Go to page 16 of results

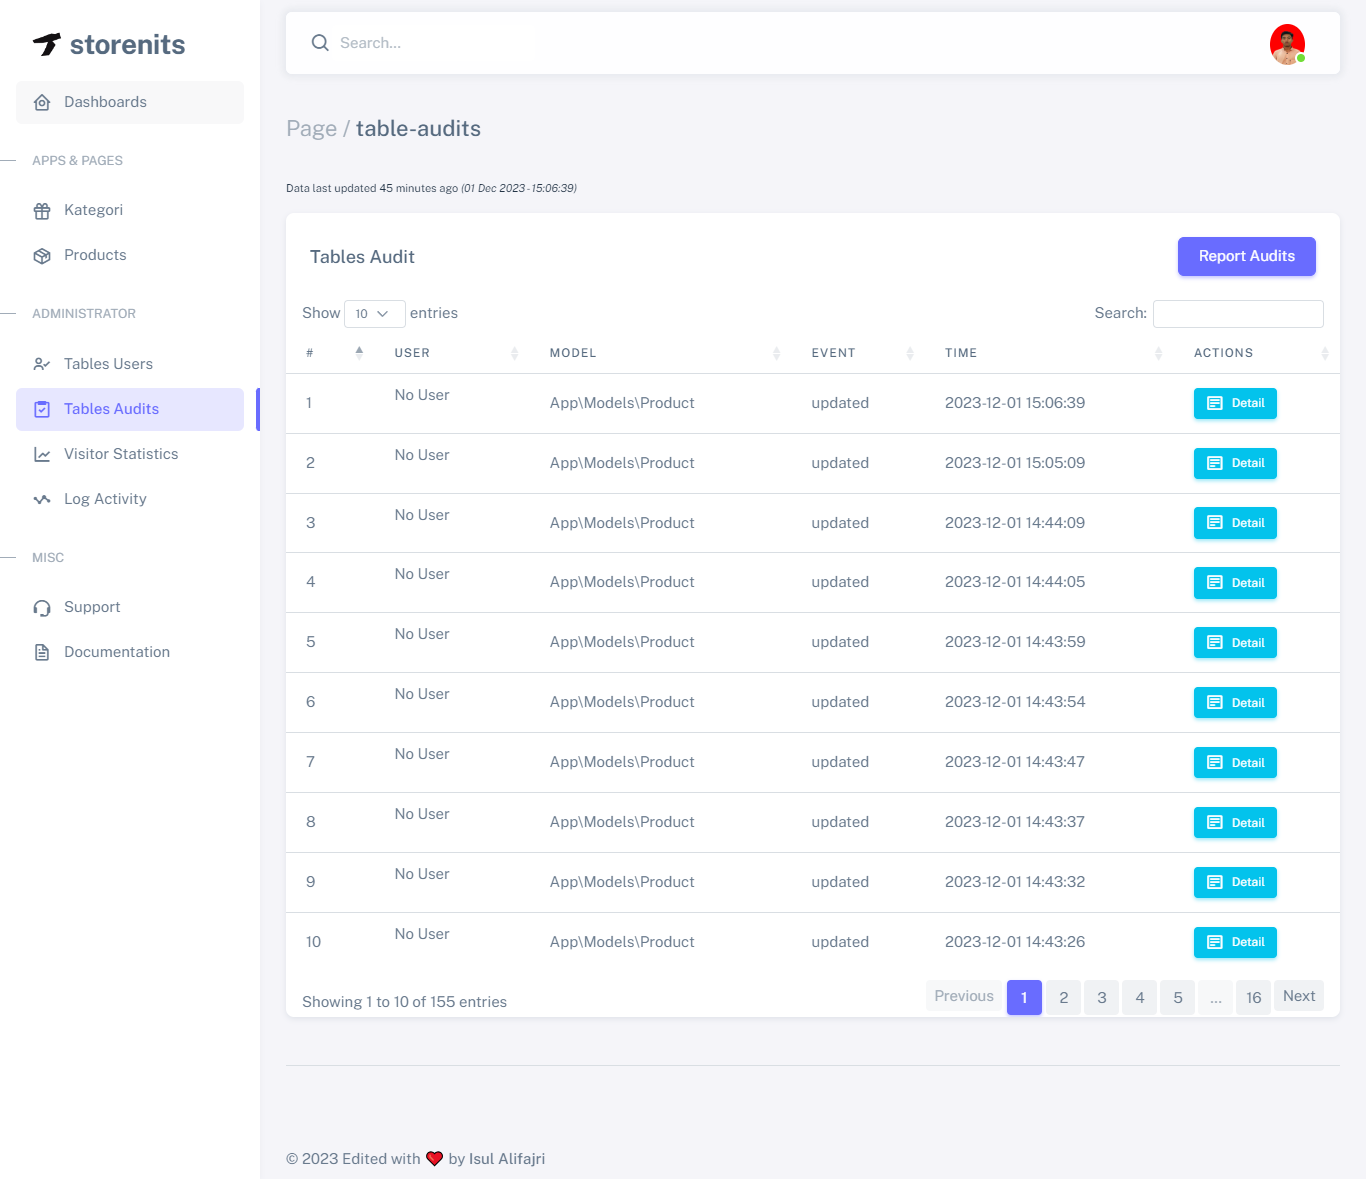[x=1253, y=997]
